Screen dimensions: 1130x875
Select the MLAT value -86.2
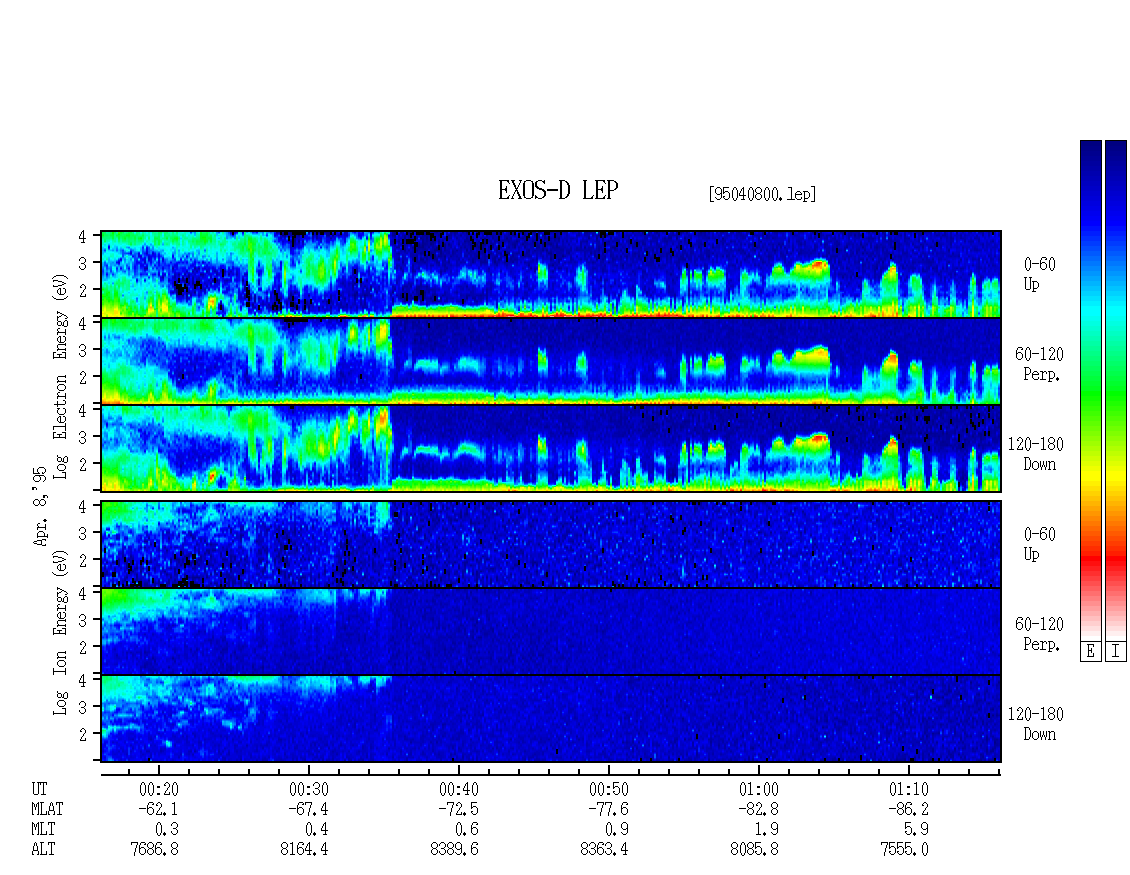908,809
